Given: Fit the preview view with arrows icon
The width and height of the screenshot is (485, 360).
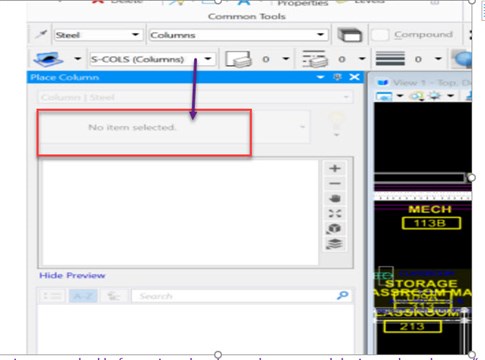Looking at the screenshot, I should point(335,214).
